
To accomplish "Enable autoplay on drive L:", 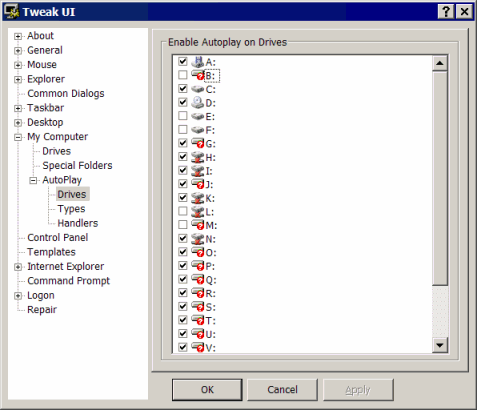I will (183, 211).
